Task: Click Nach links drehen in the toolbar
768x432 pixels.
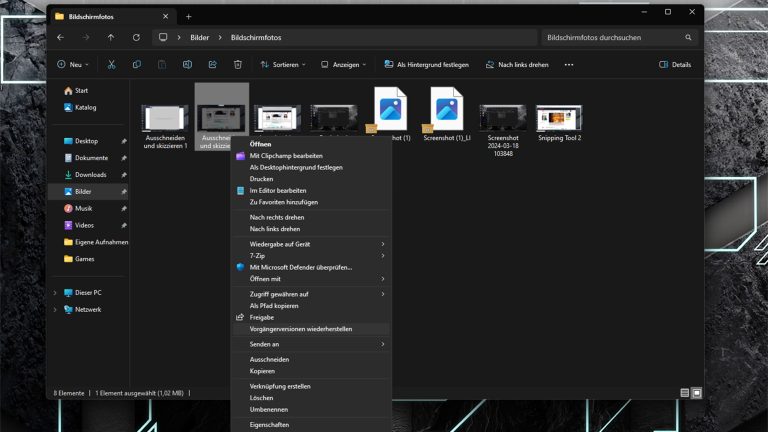Action: [517, 64]
